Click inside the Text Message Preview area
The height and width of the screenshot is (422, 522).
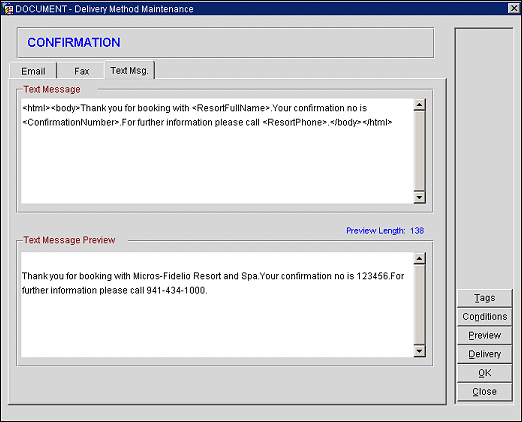(x=217, y=305)
